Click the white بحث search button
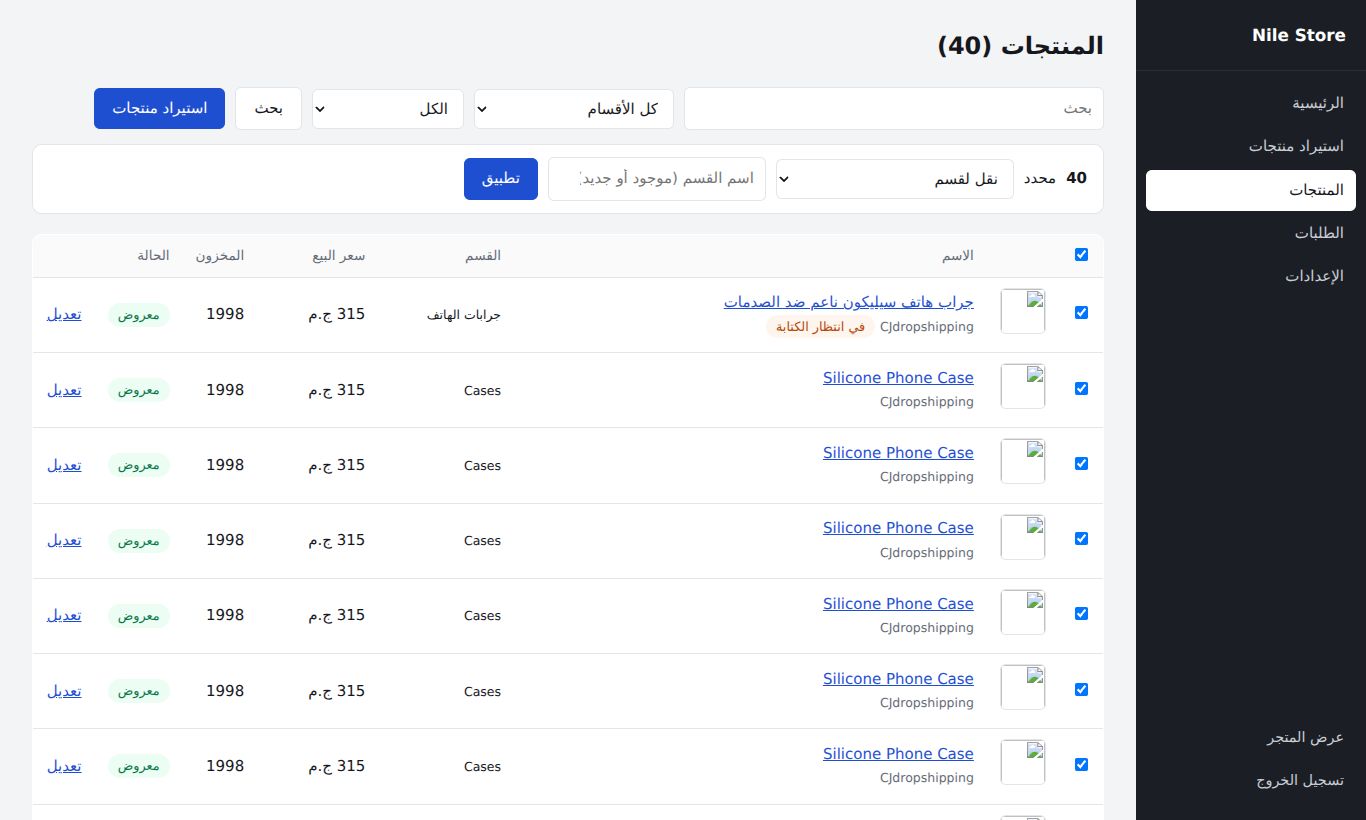The image size is (1366, 820). (268, 109)
